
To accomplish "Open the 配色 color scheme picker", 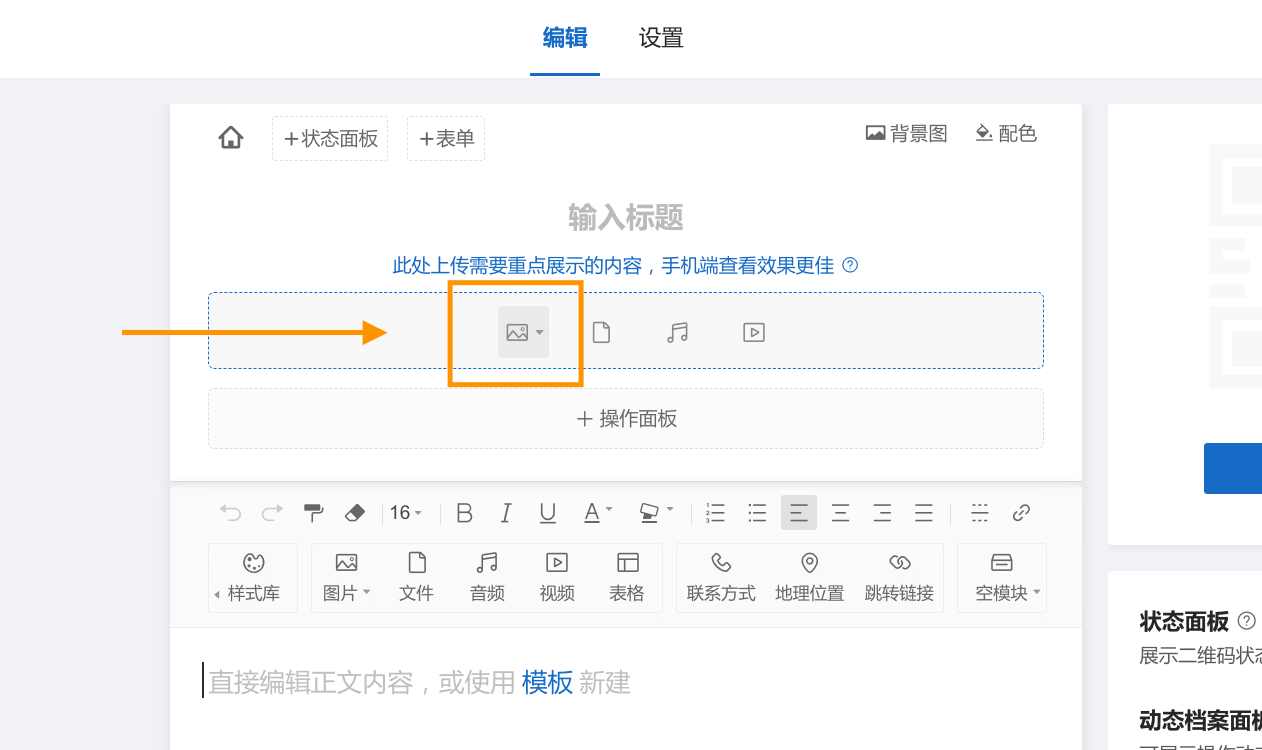I will coord(1006,133).
